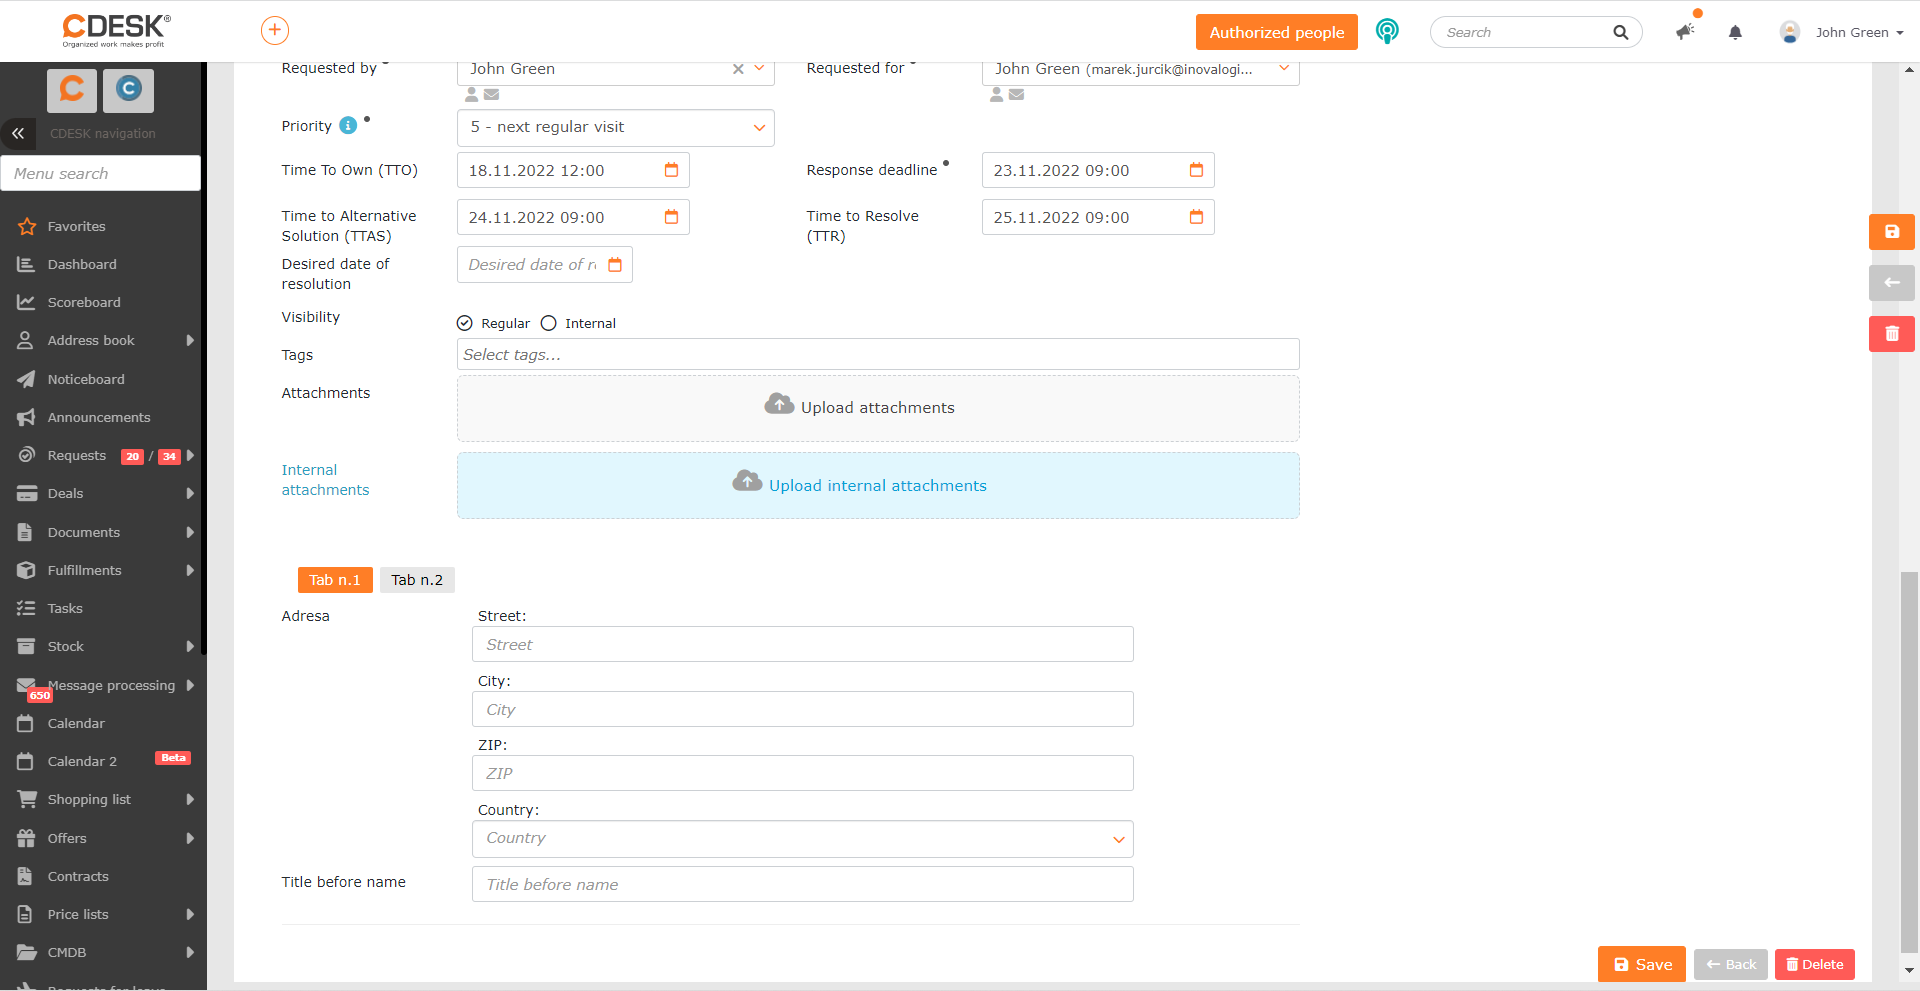Open calendar picker for Desired date
This screenshot has width=1920, height=991.
pyautogui.click(x=615, y=265)
